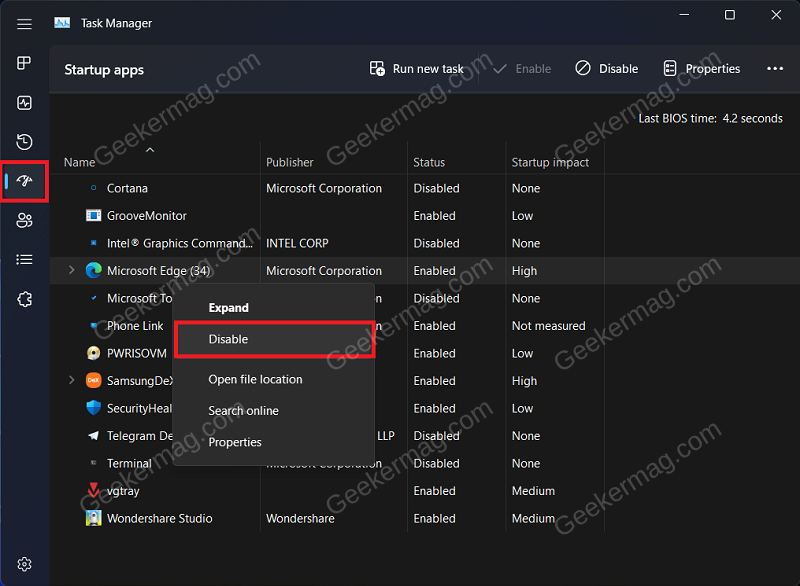The image size is (800, 586).
Task: Click the Last BIOS time value
Action: 752,118
